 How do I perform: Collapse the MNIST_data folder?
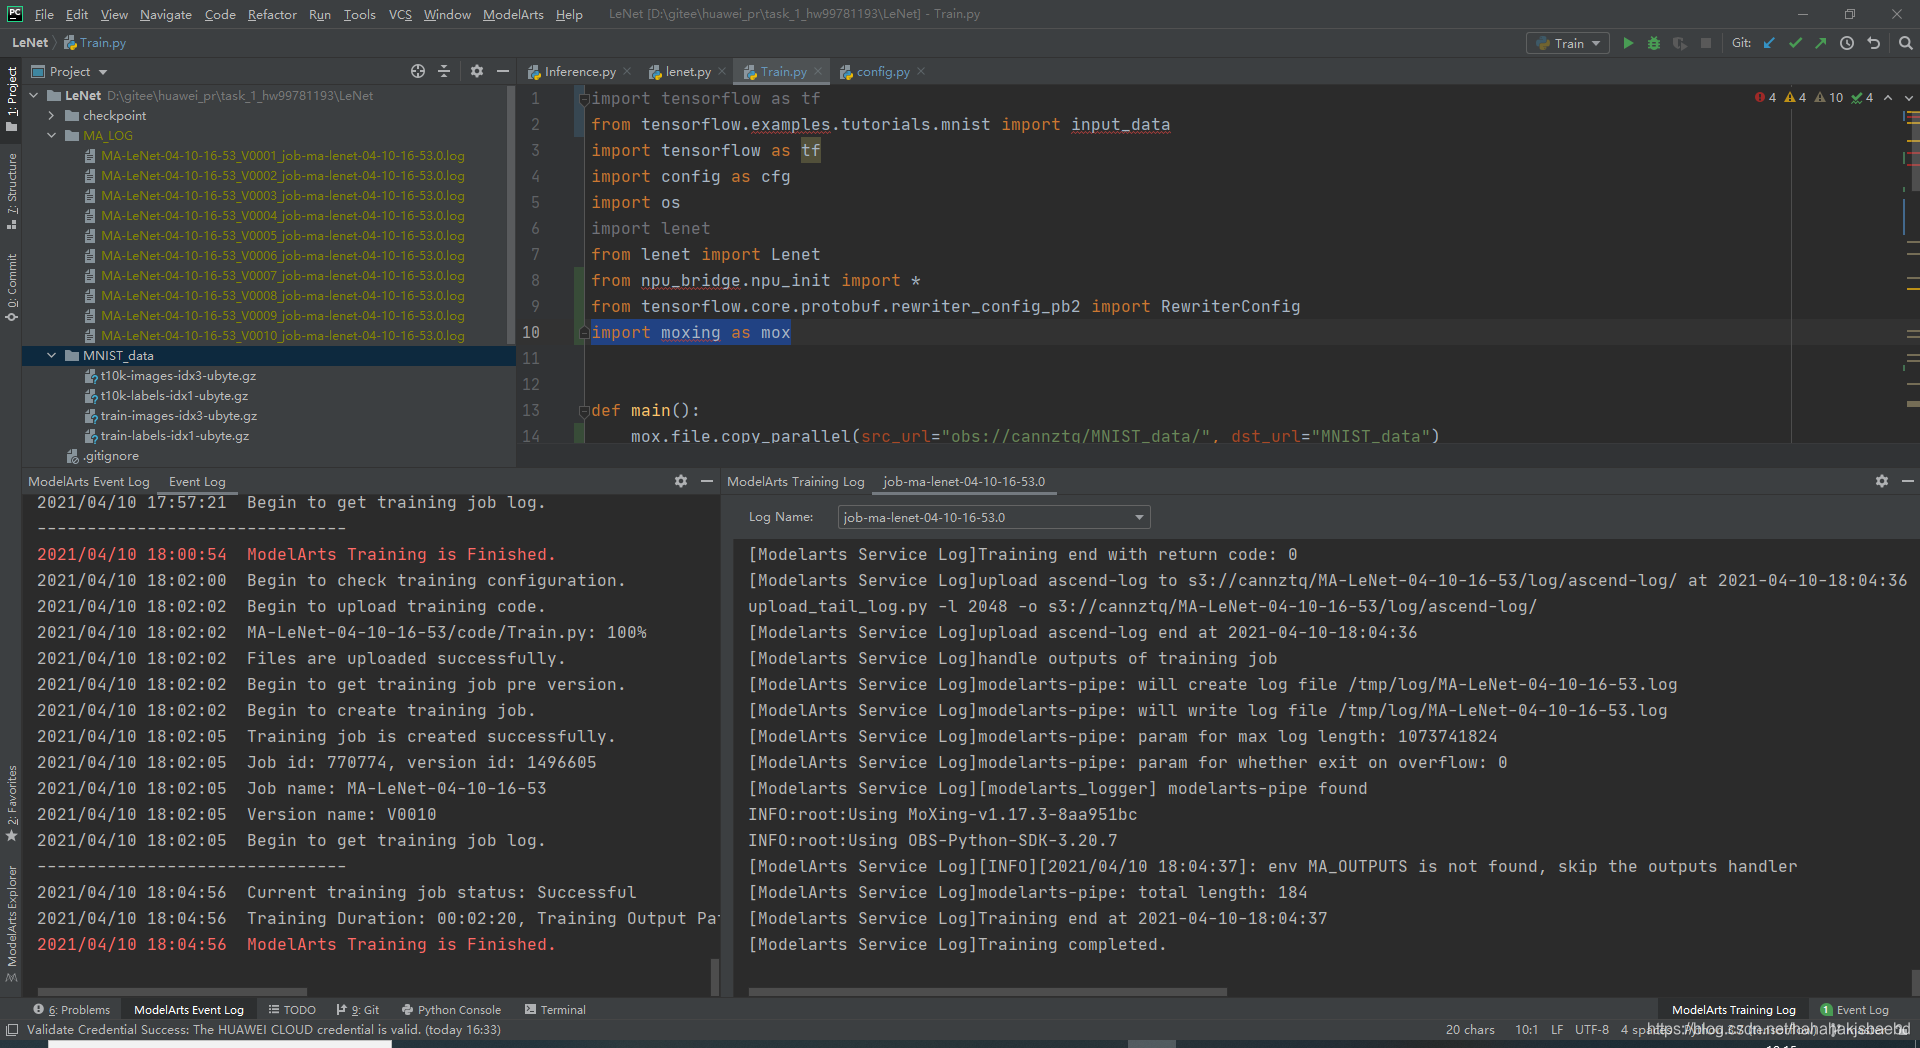pos(52,356)
